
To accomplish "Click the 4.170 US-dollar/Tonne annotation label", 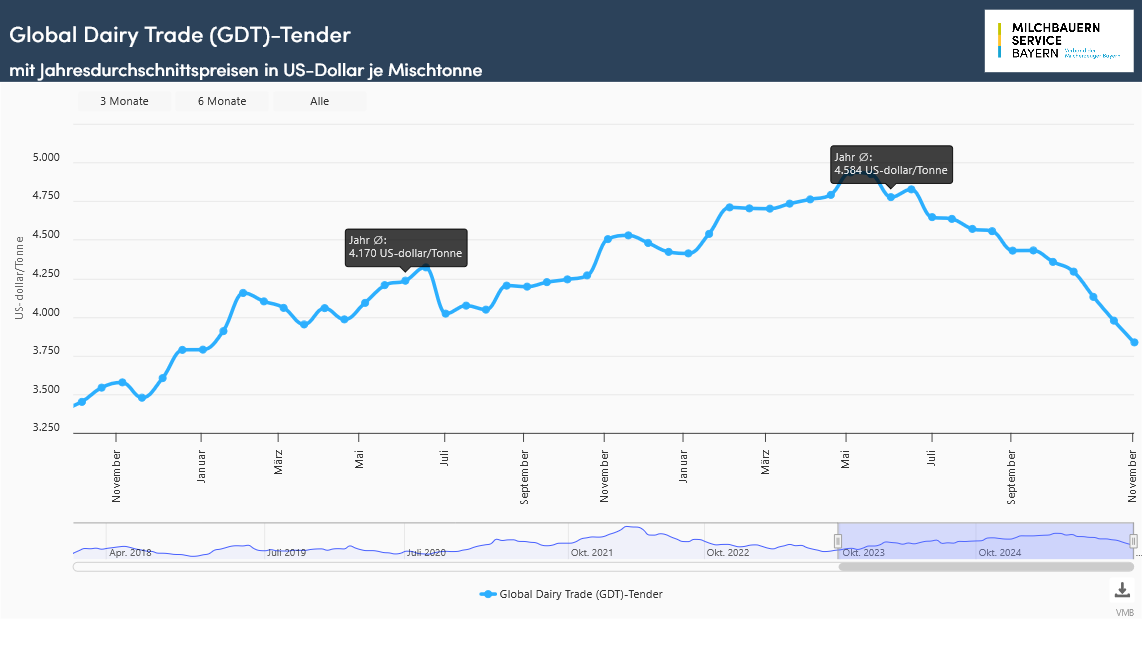I will (405, 247).
